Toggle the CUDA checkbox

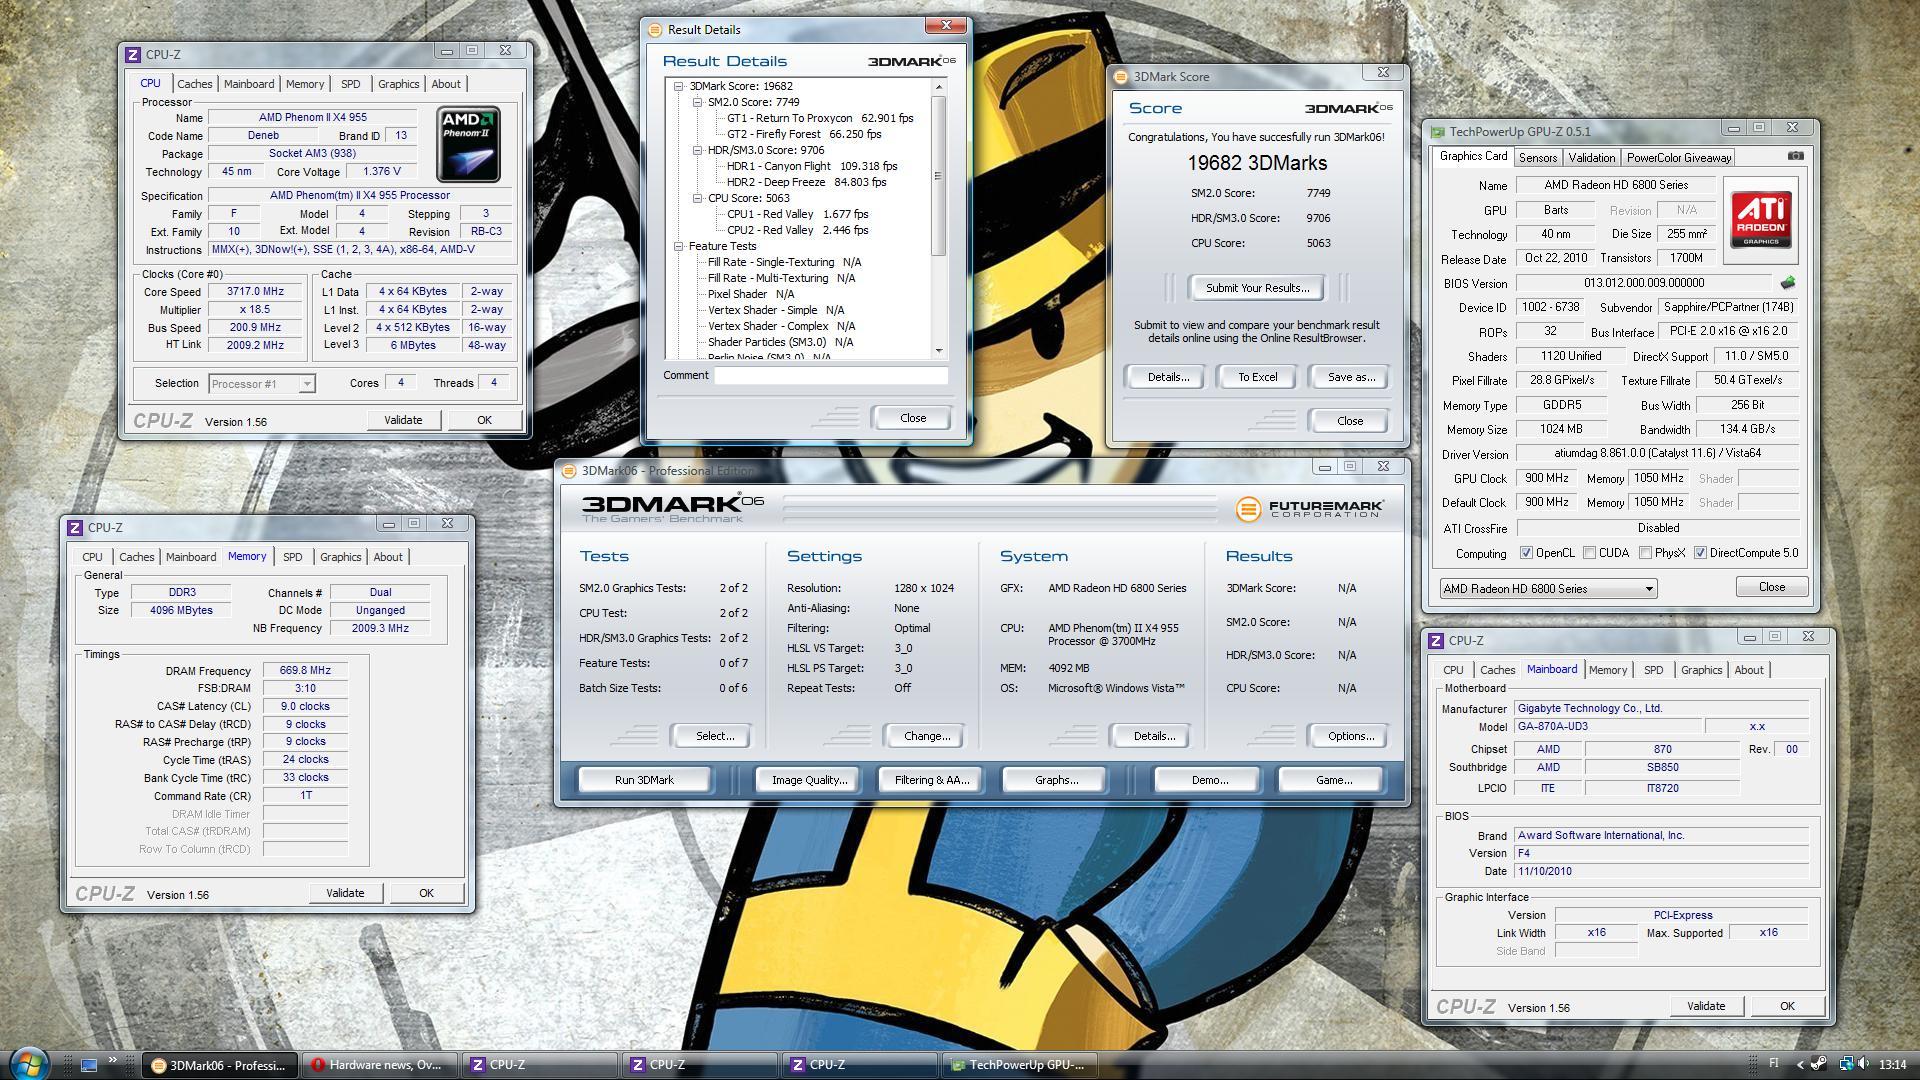[1589, 553]
